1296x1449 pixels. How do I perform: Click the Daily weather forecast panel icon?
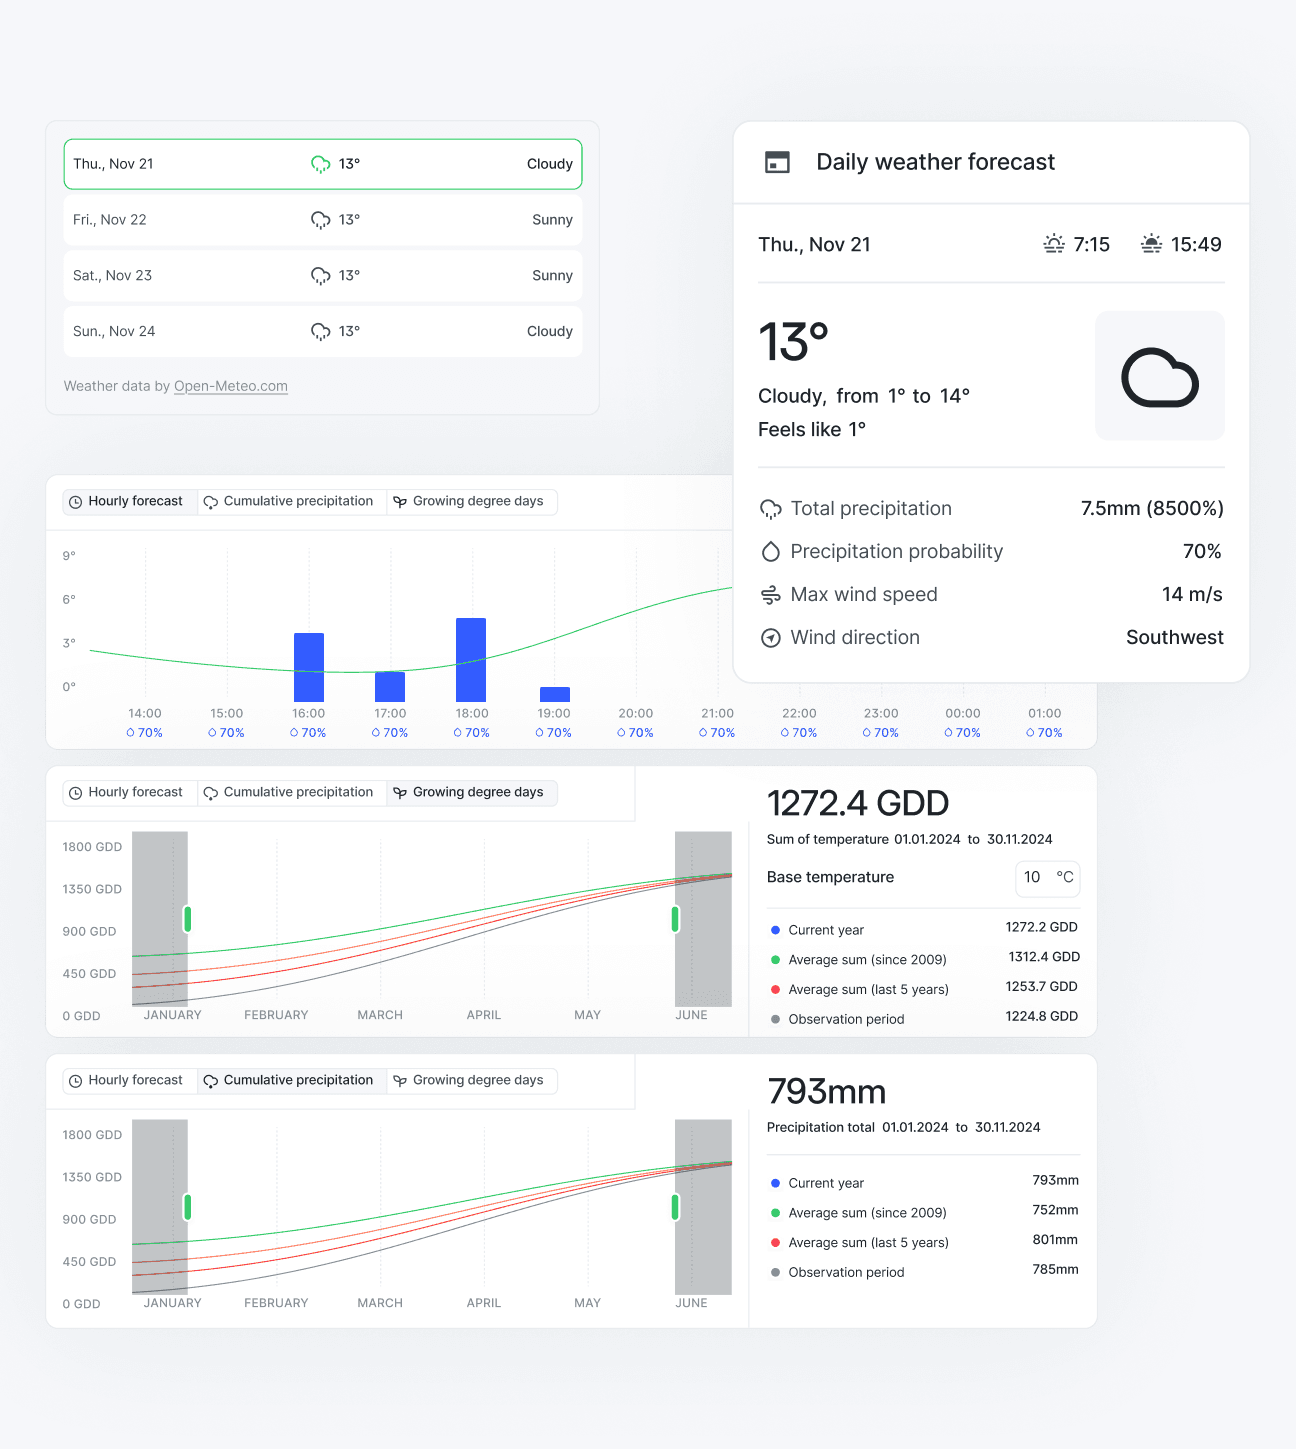click(777, 161)
